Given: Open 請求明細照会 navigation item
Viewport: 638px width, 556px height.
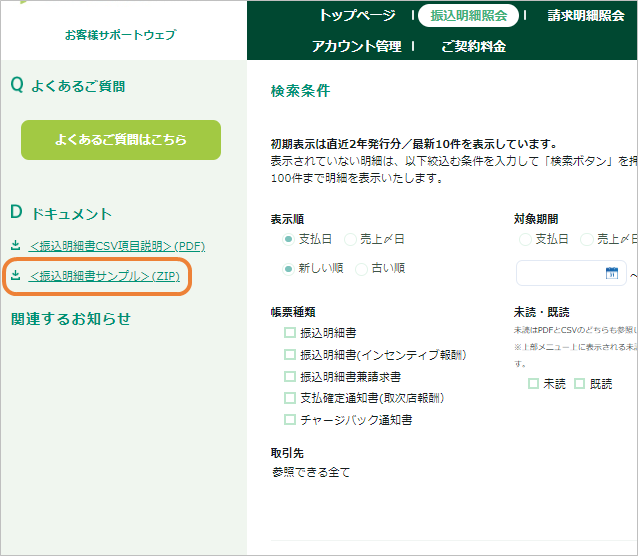Looking at the screenshot, I should [586, 15].
